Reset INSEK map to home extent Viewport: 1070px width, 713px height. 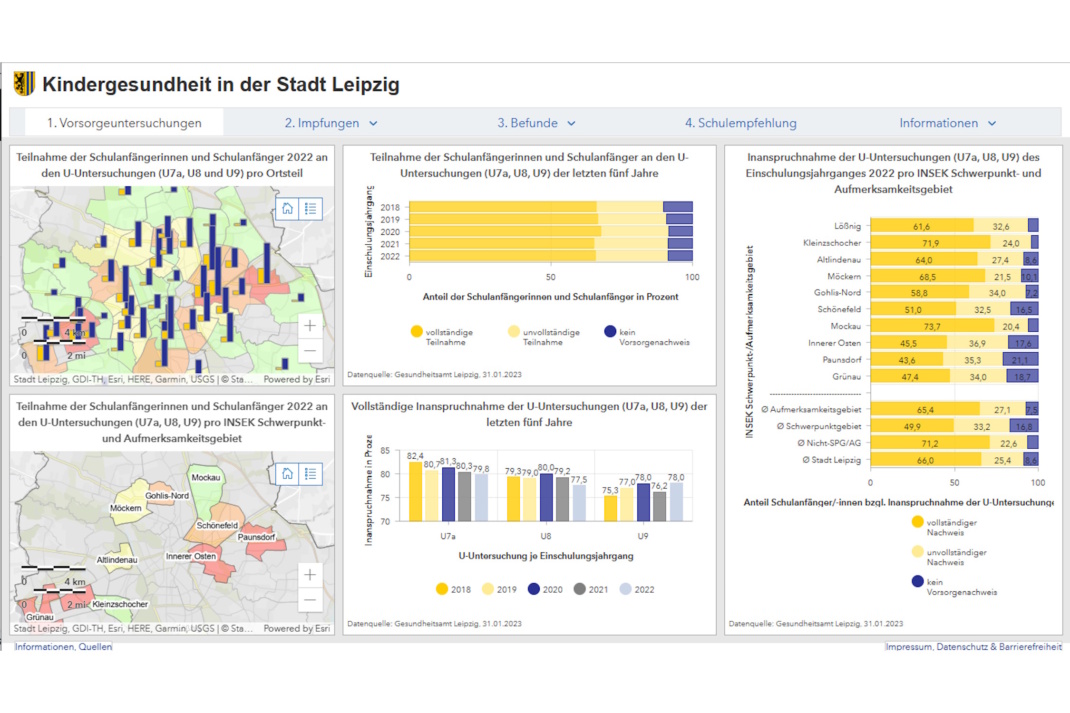tap(287, 473)
